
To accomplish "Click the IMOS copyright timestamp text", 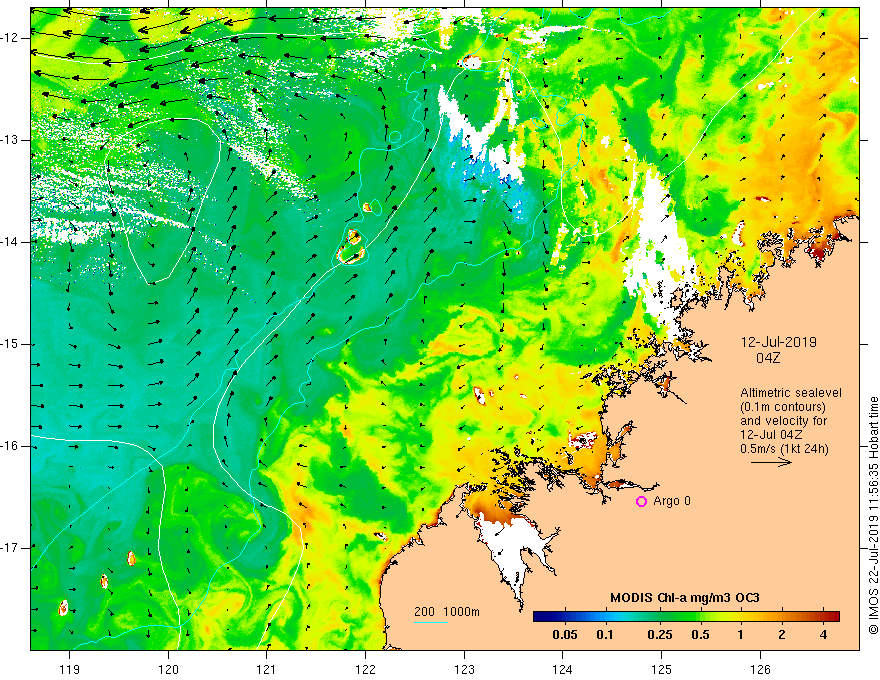I will point(873,515).
